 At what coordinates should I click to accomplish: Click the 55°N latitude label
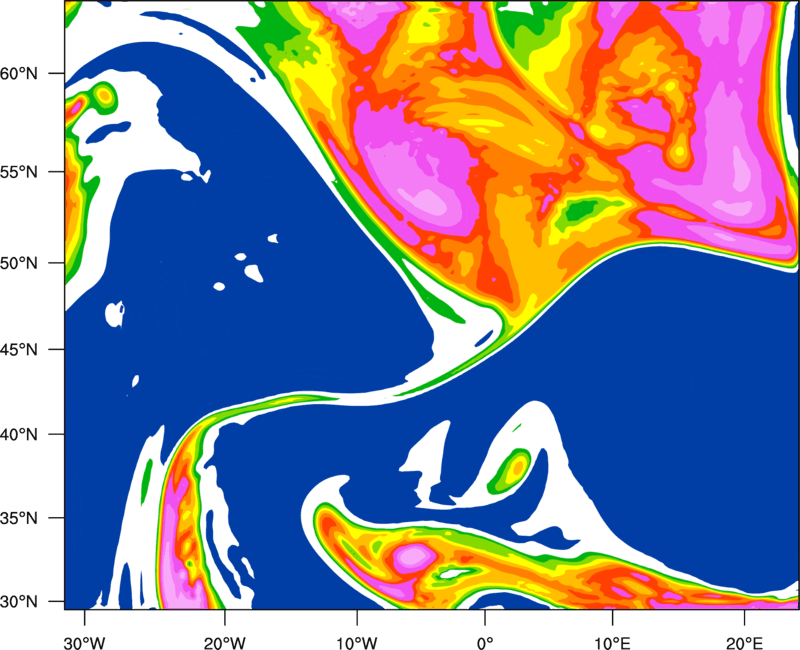click(x=19, y=172)
